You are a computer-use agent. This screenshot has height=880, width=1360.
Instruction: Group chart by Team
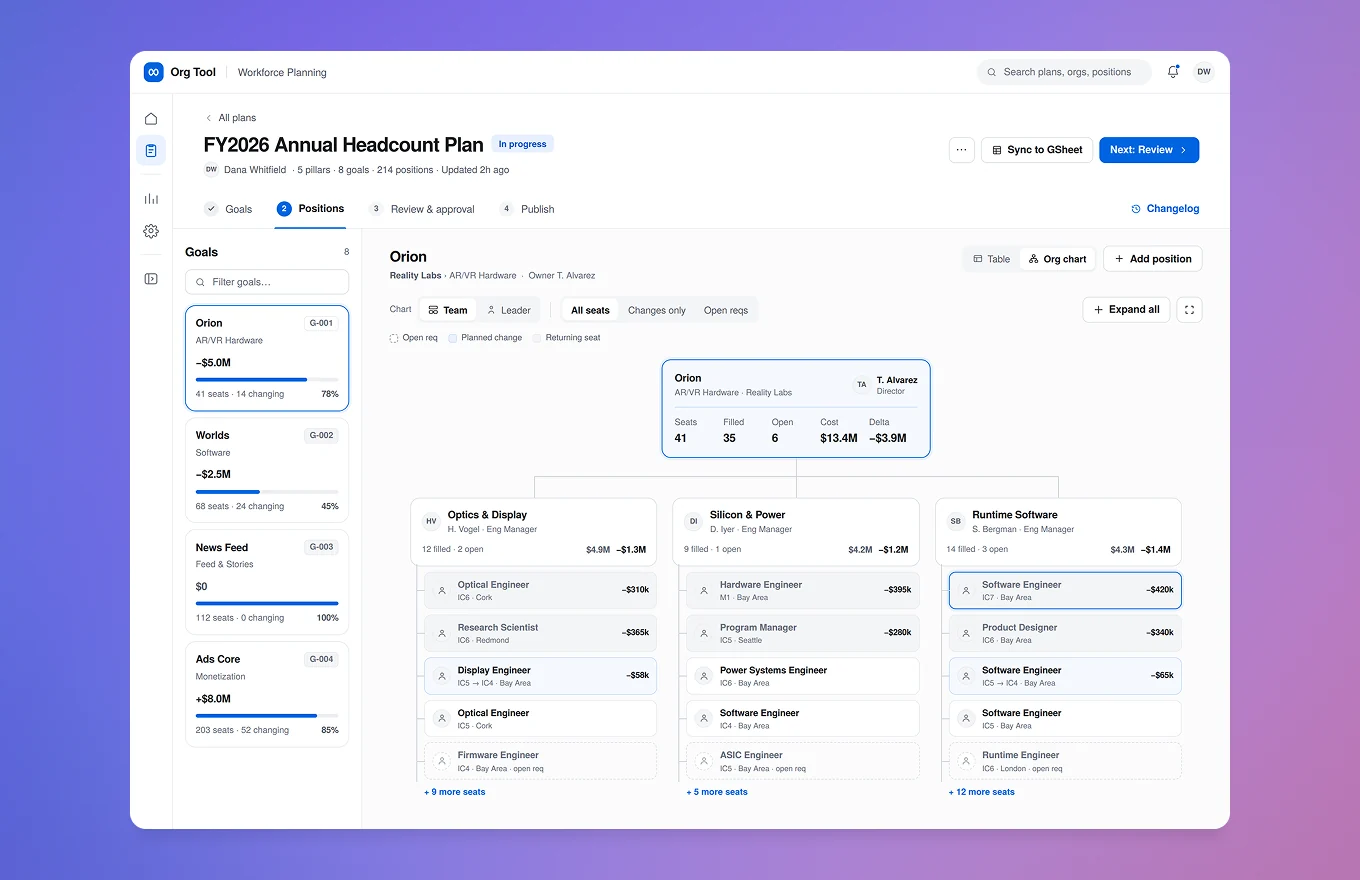[447, 310]
